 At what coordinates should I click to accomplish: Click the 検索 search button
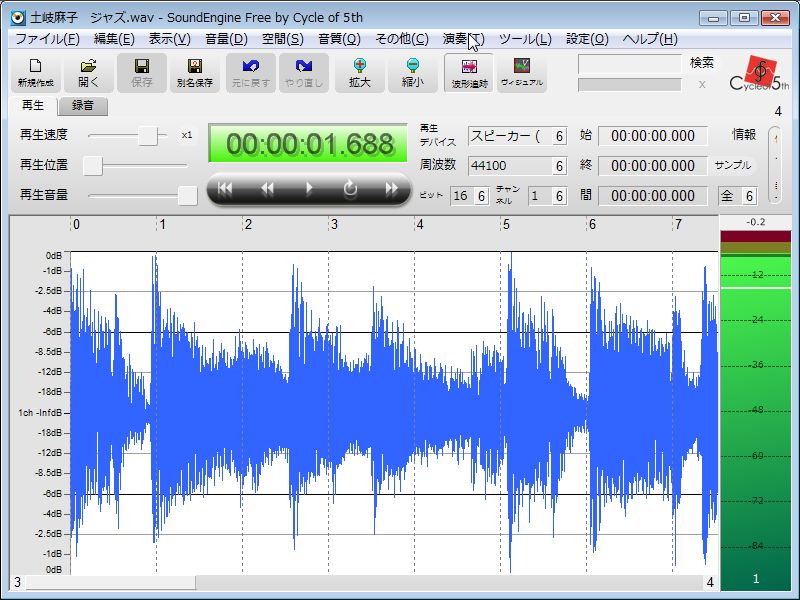[702, 63]
